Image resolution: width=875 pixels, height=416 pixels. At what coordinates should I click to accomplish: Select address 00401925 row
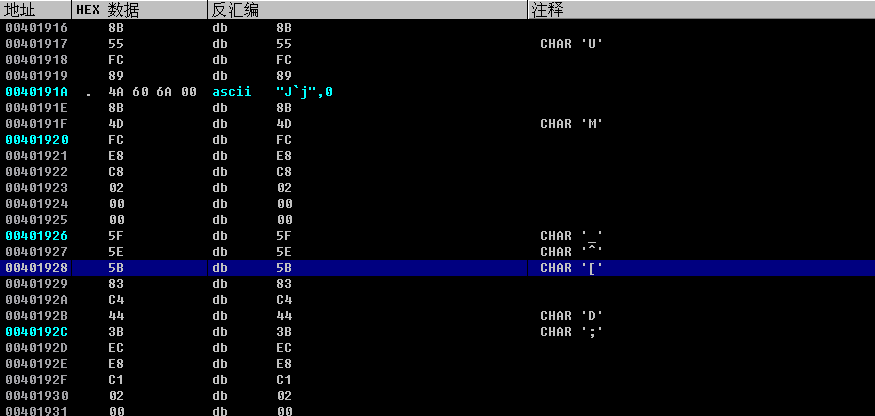(x=438, y=219)
